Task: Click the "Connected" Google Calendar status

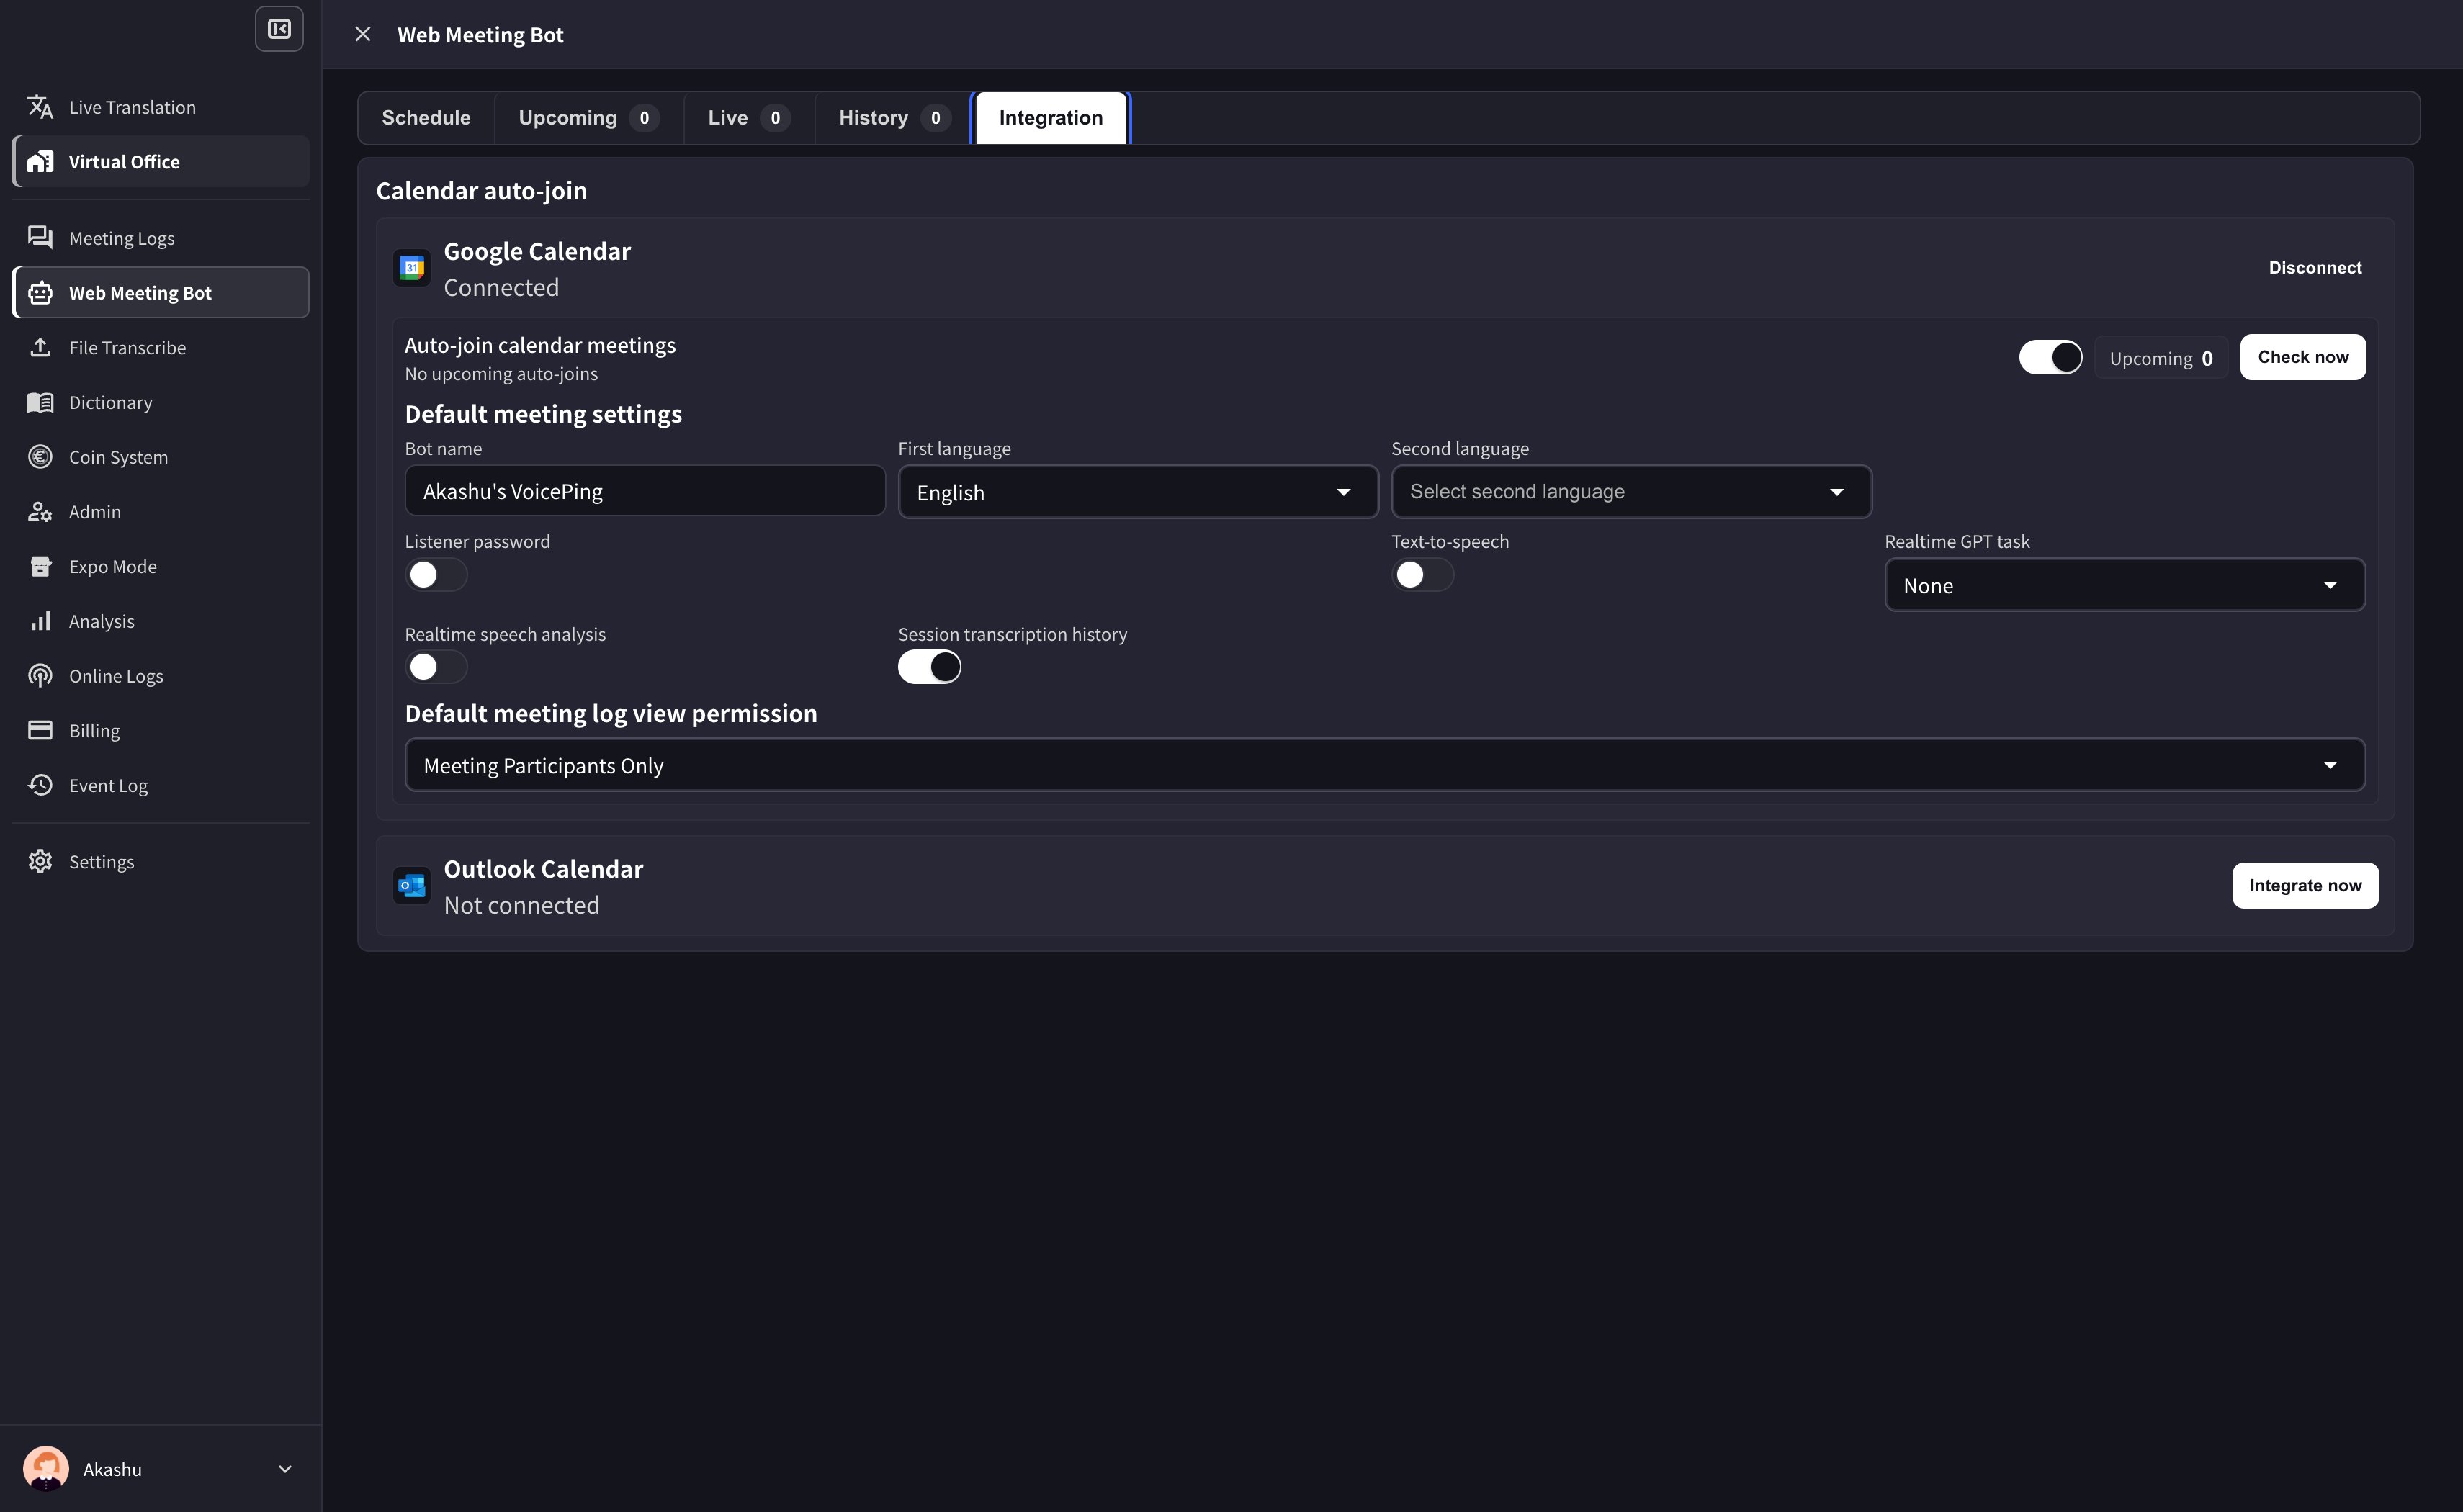Action: (501, 288)
